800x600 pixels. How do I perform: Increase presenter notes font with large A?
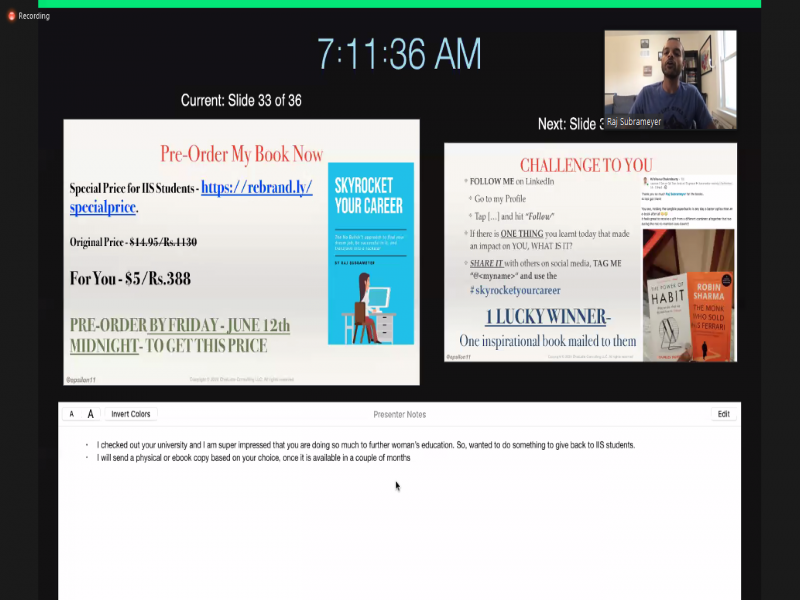90,414
